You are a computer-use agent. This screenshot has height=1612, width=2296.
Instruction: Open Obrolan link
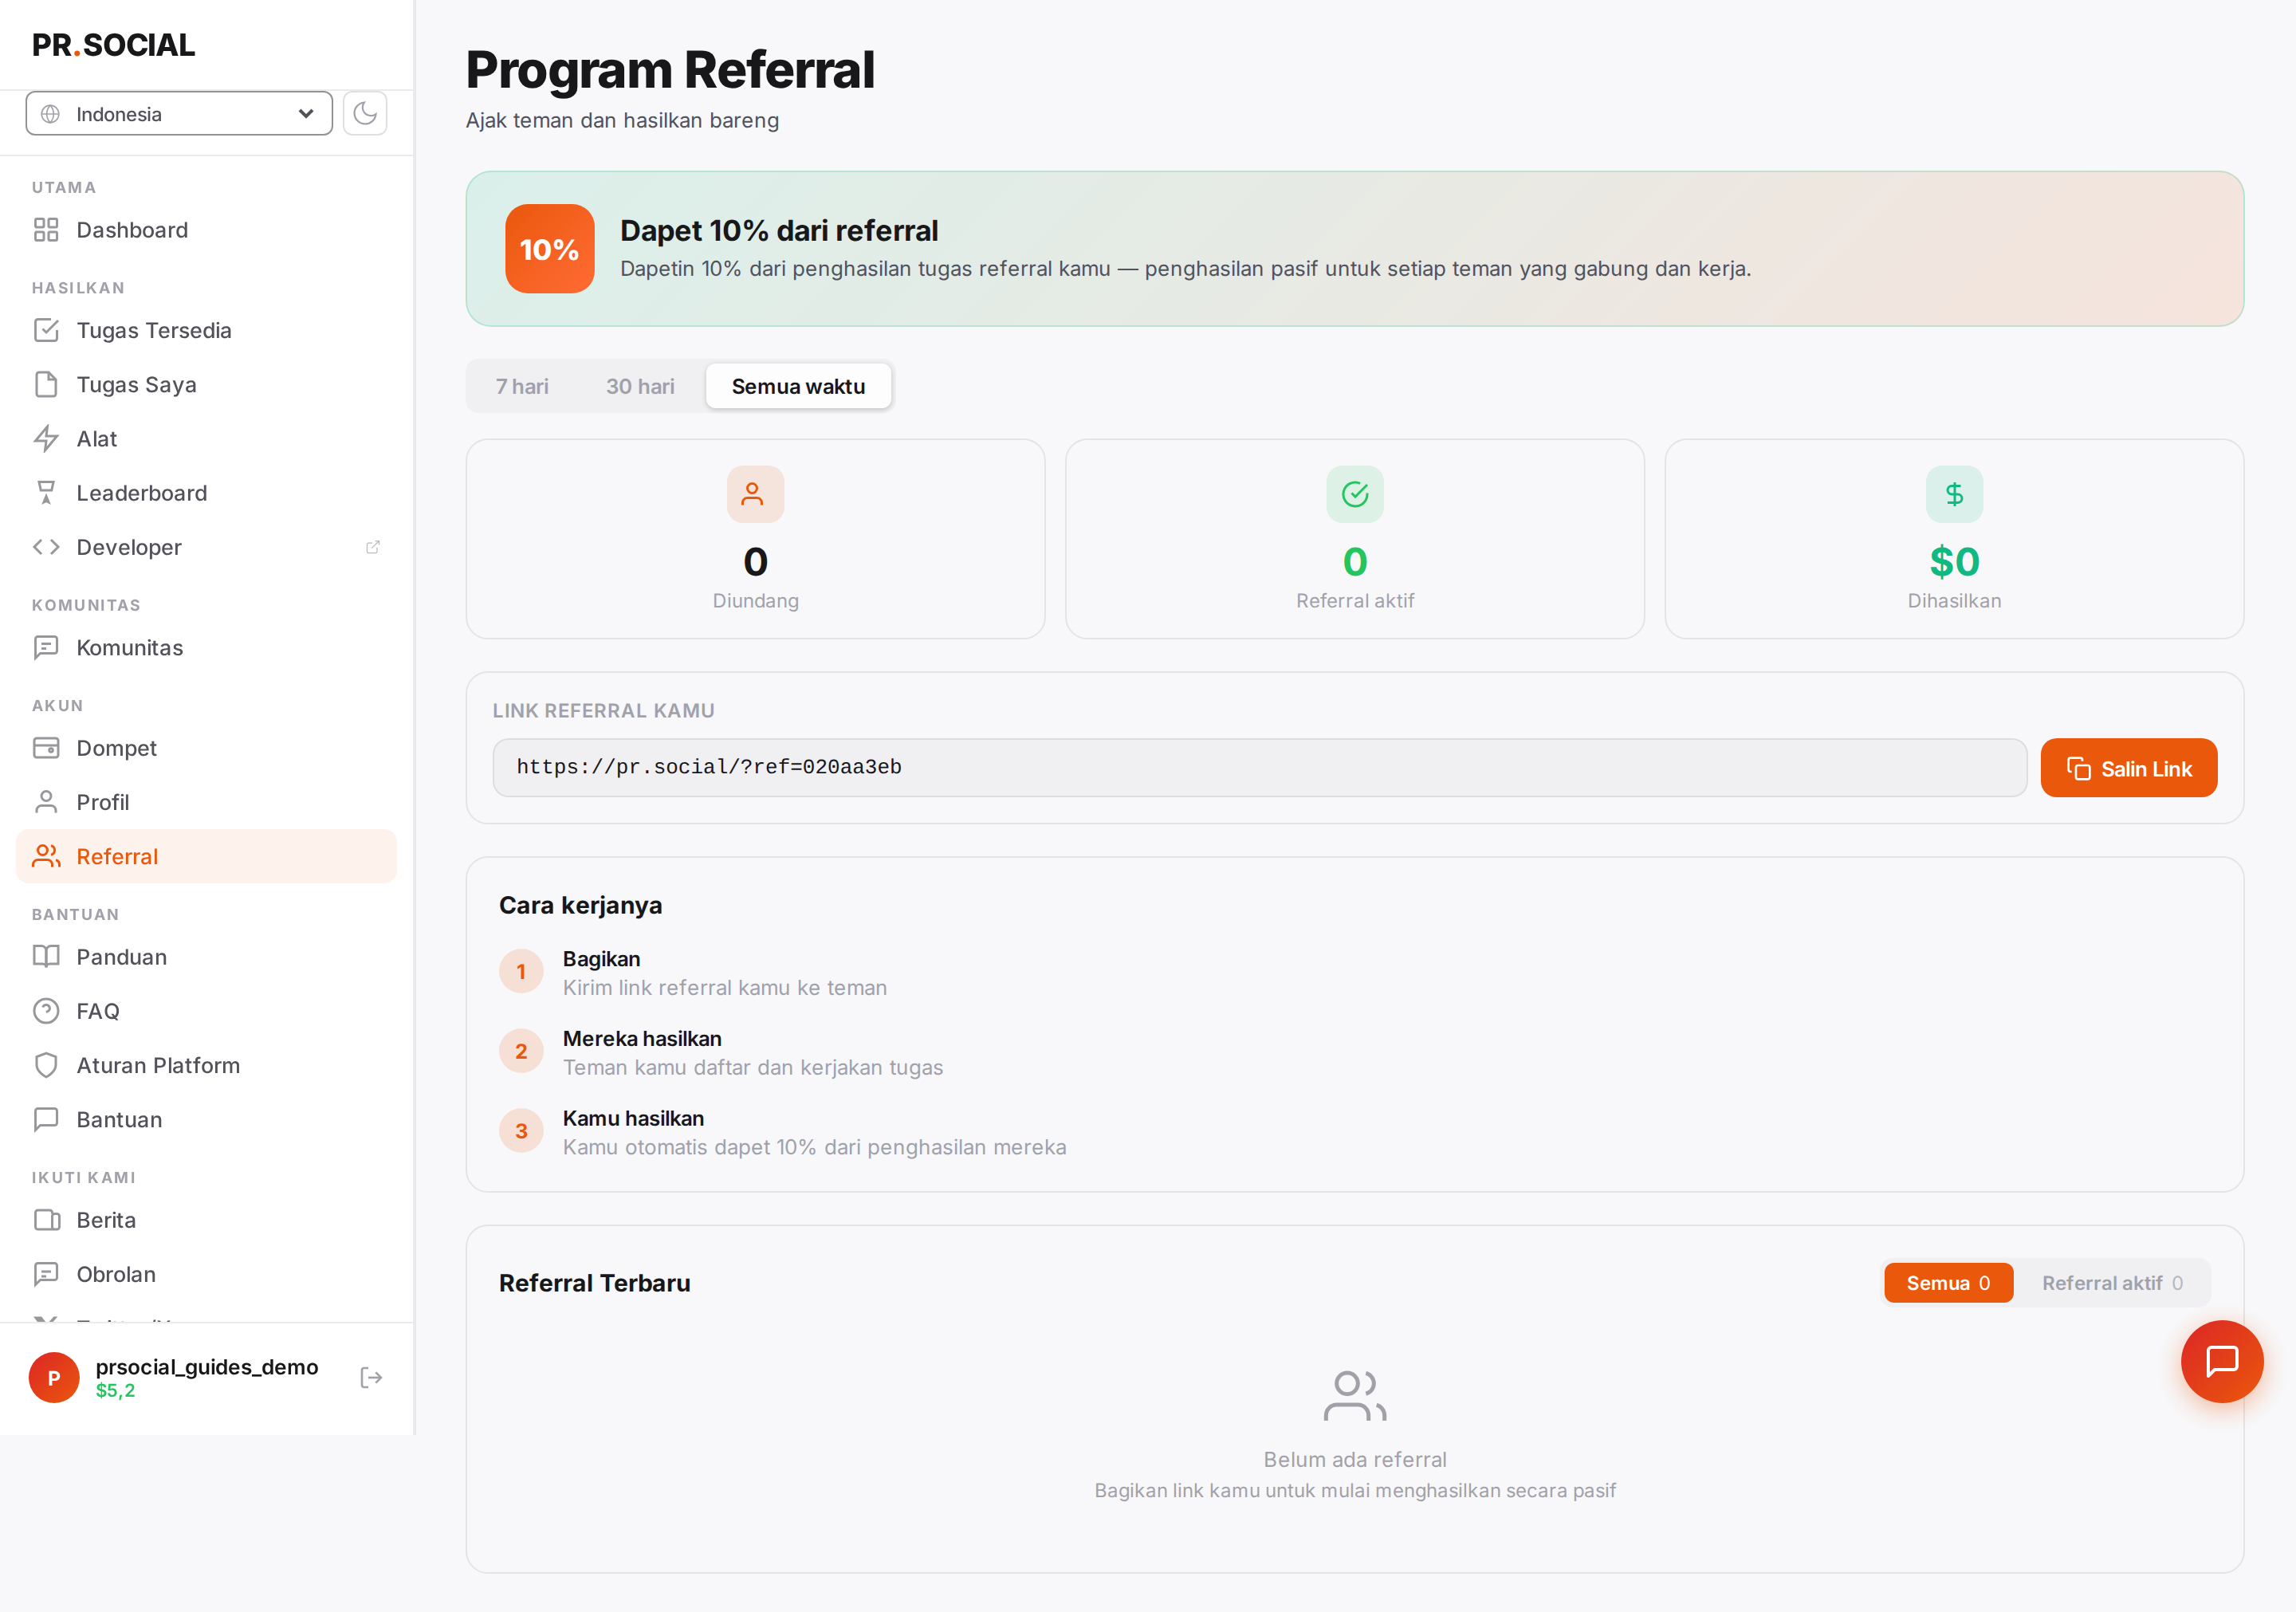[x=207, y=1274]
